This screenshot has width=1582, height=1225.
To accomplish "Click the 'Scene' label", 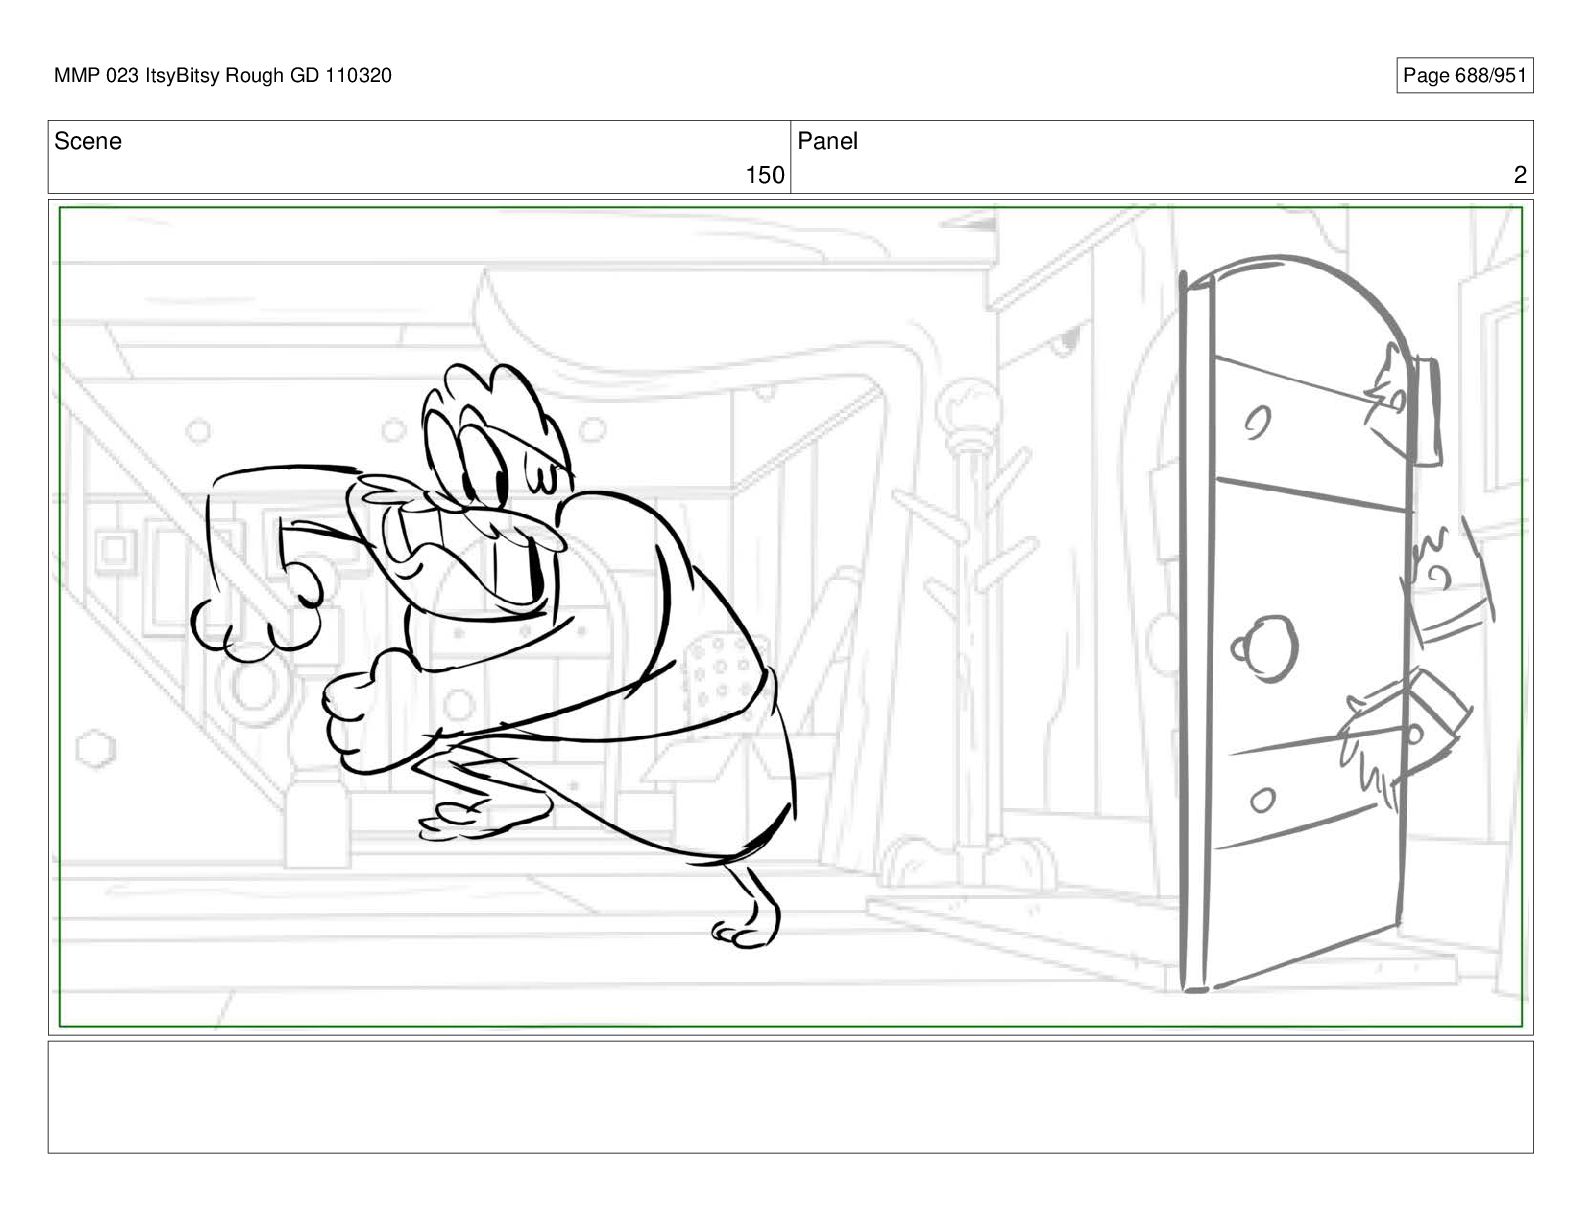I will click(x=88, y=142).
